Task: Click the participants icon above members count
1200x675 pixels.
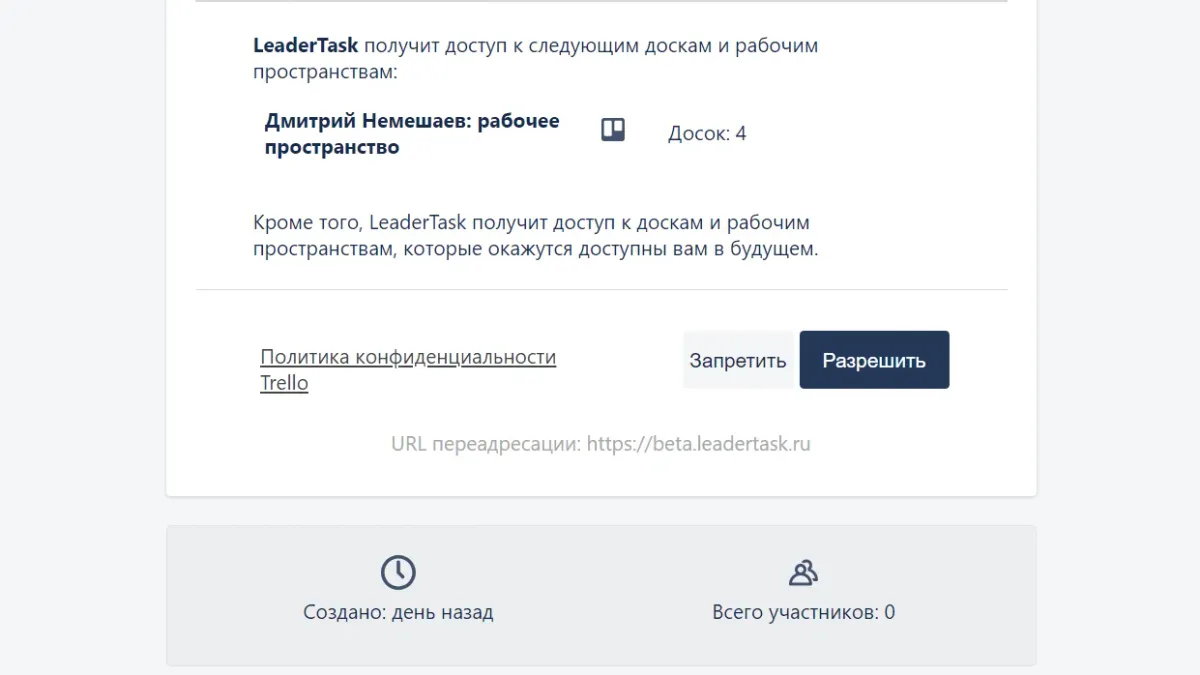Action: (x=803, y=572)
